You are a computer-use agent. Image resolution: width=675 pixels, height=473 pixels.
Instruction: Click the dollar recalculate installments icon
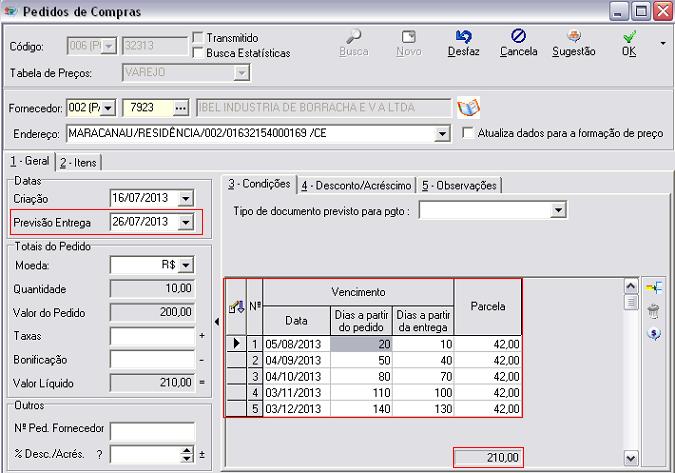[655, 335]
